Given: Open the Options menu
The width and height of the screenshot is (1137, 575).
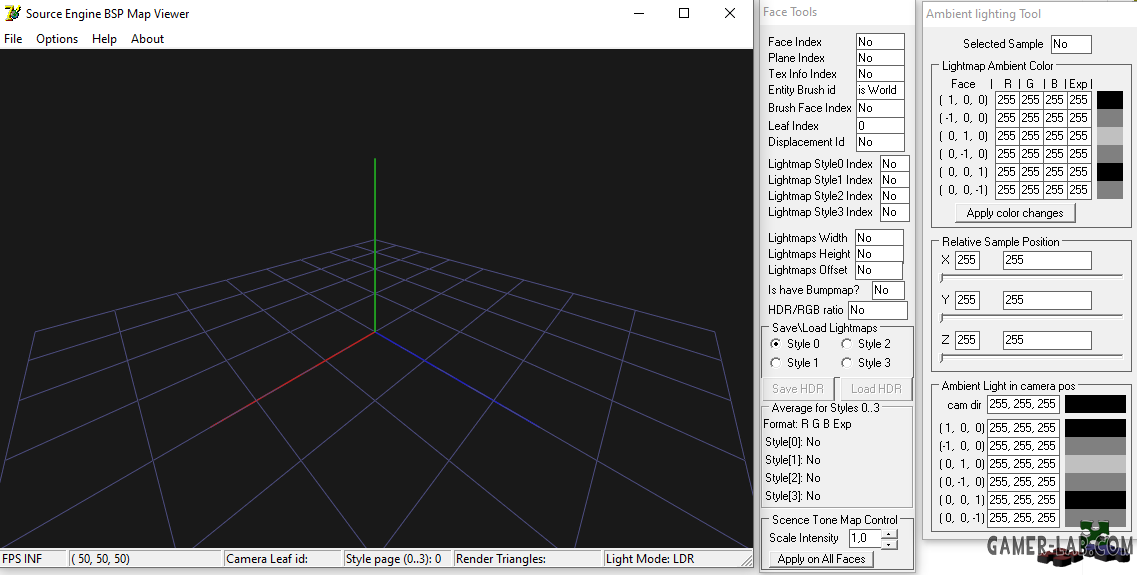Looking at the screenshot, I should point(57,38).
